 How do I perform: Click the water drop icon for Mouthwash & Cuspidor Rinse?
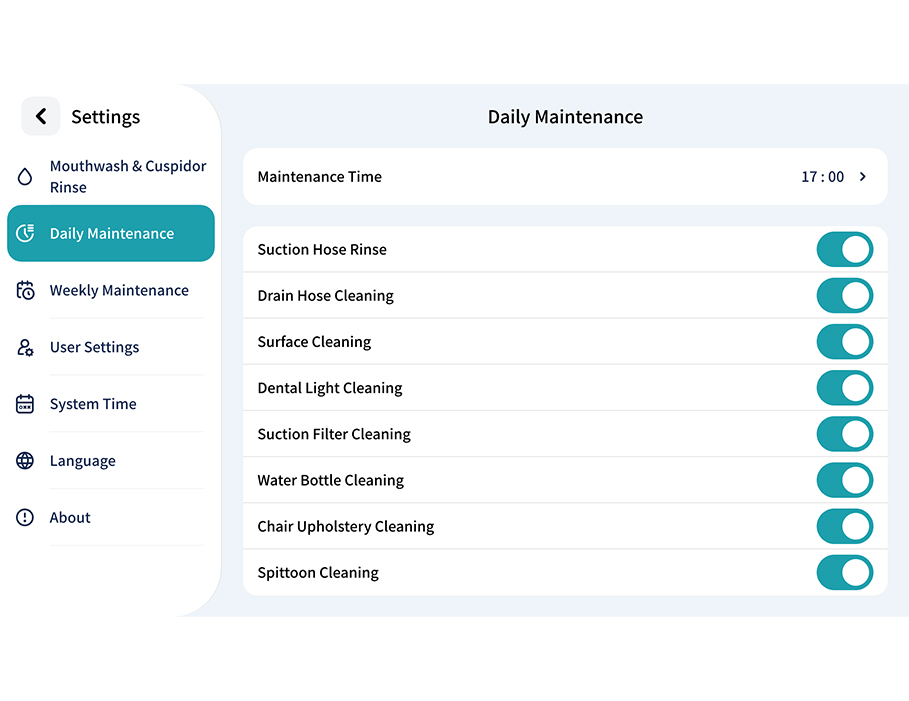[25, 177]
